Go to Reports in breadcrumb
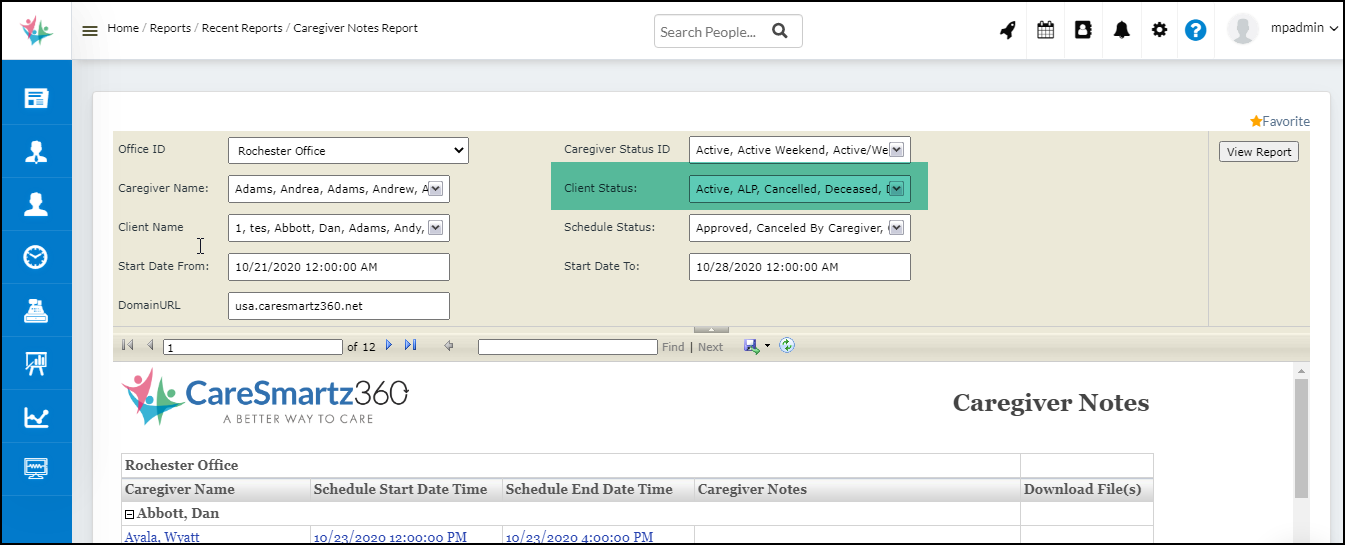This screenshot has width=1345, height=545. (170, 28)
